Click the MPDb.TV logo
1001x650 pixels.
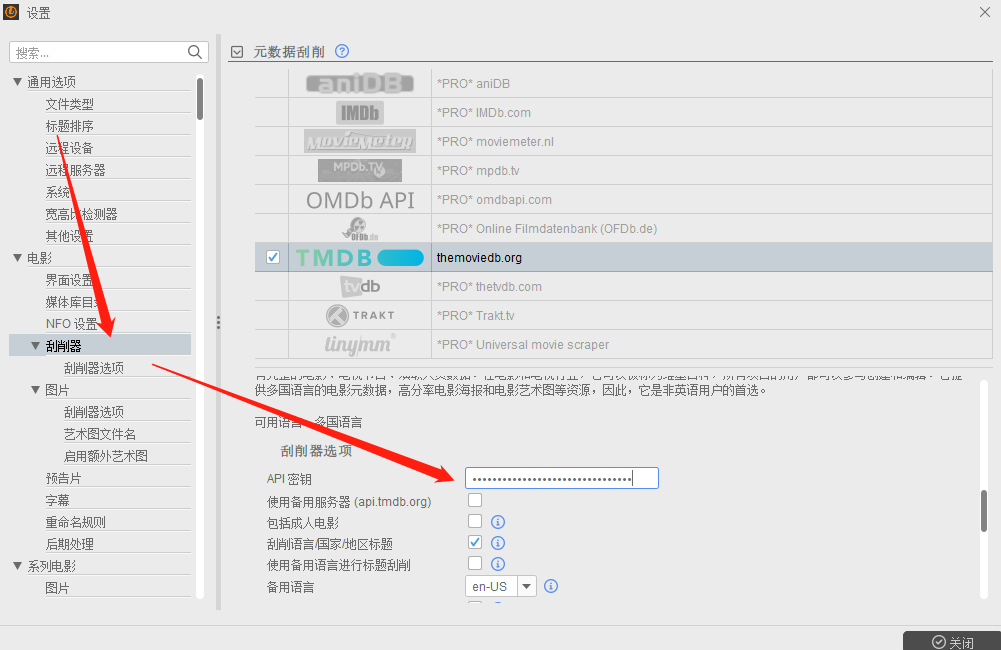click(359, 170)
